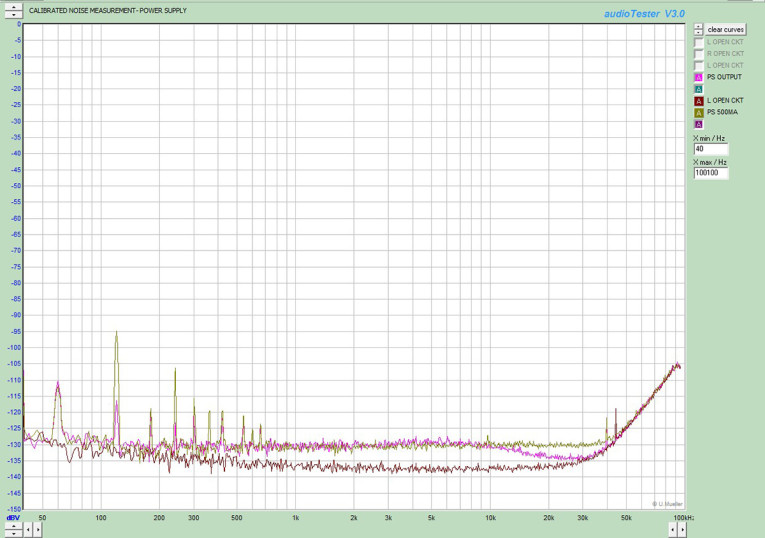Click the -100 level axis label
The width and height of the screenshot is (765, 538).
[x=15, y=348]
